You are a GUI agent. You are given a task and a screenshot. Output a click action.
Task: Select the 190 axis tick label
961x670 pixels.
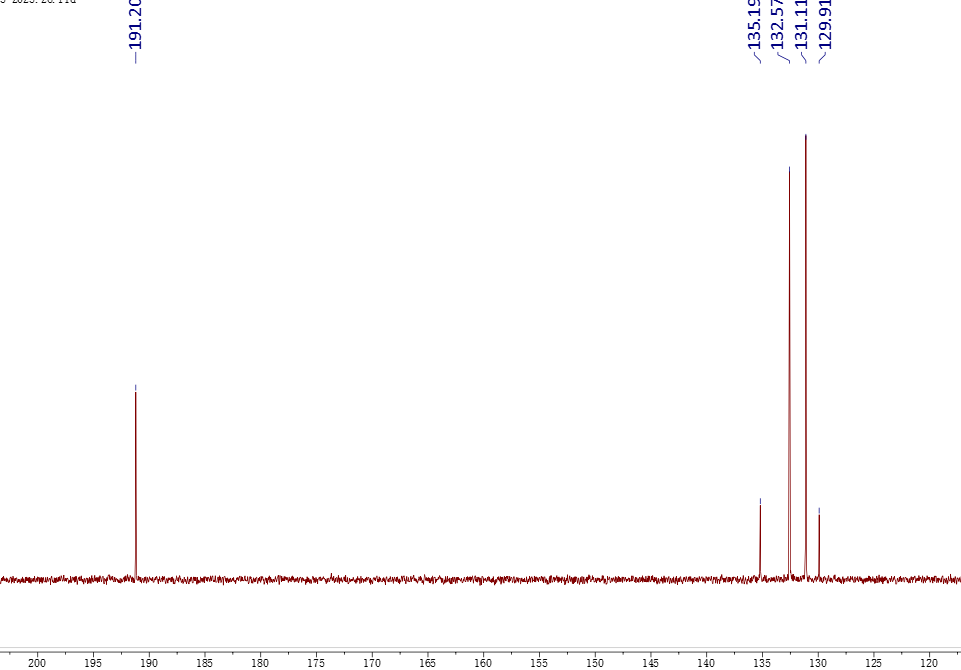[148, 662]
